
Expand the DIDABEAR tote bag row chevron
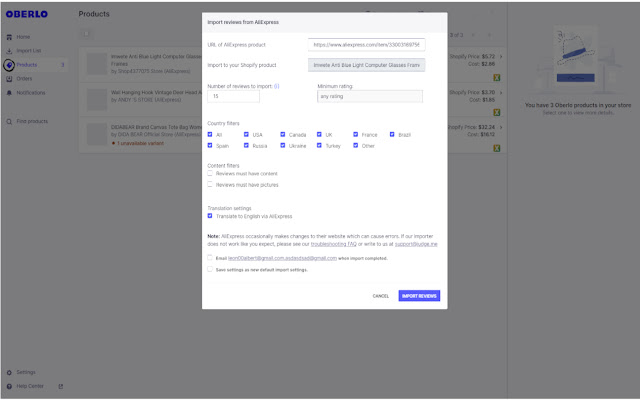coord(501,127)
